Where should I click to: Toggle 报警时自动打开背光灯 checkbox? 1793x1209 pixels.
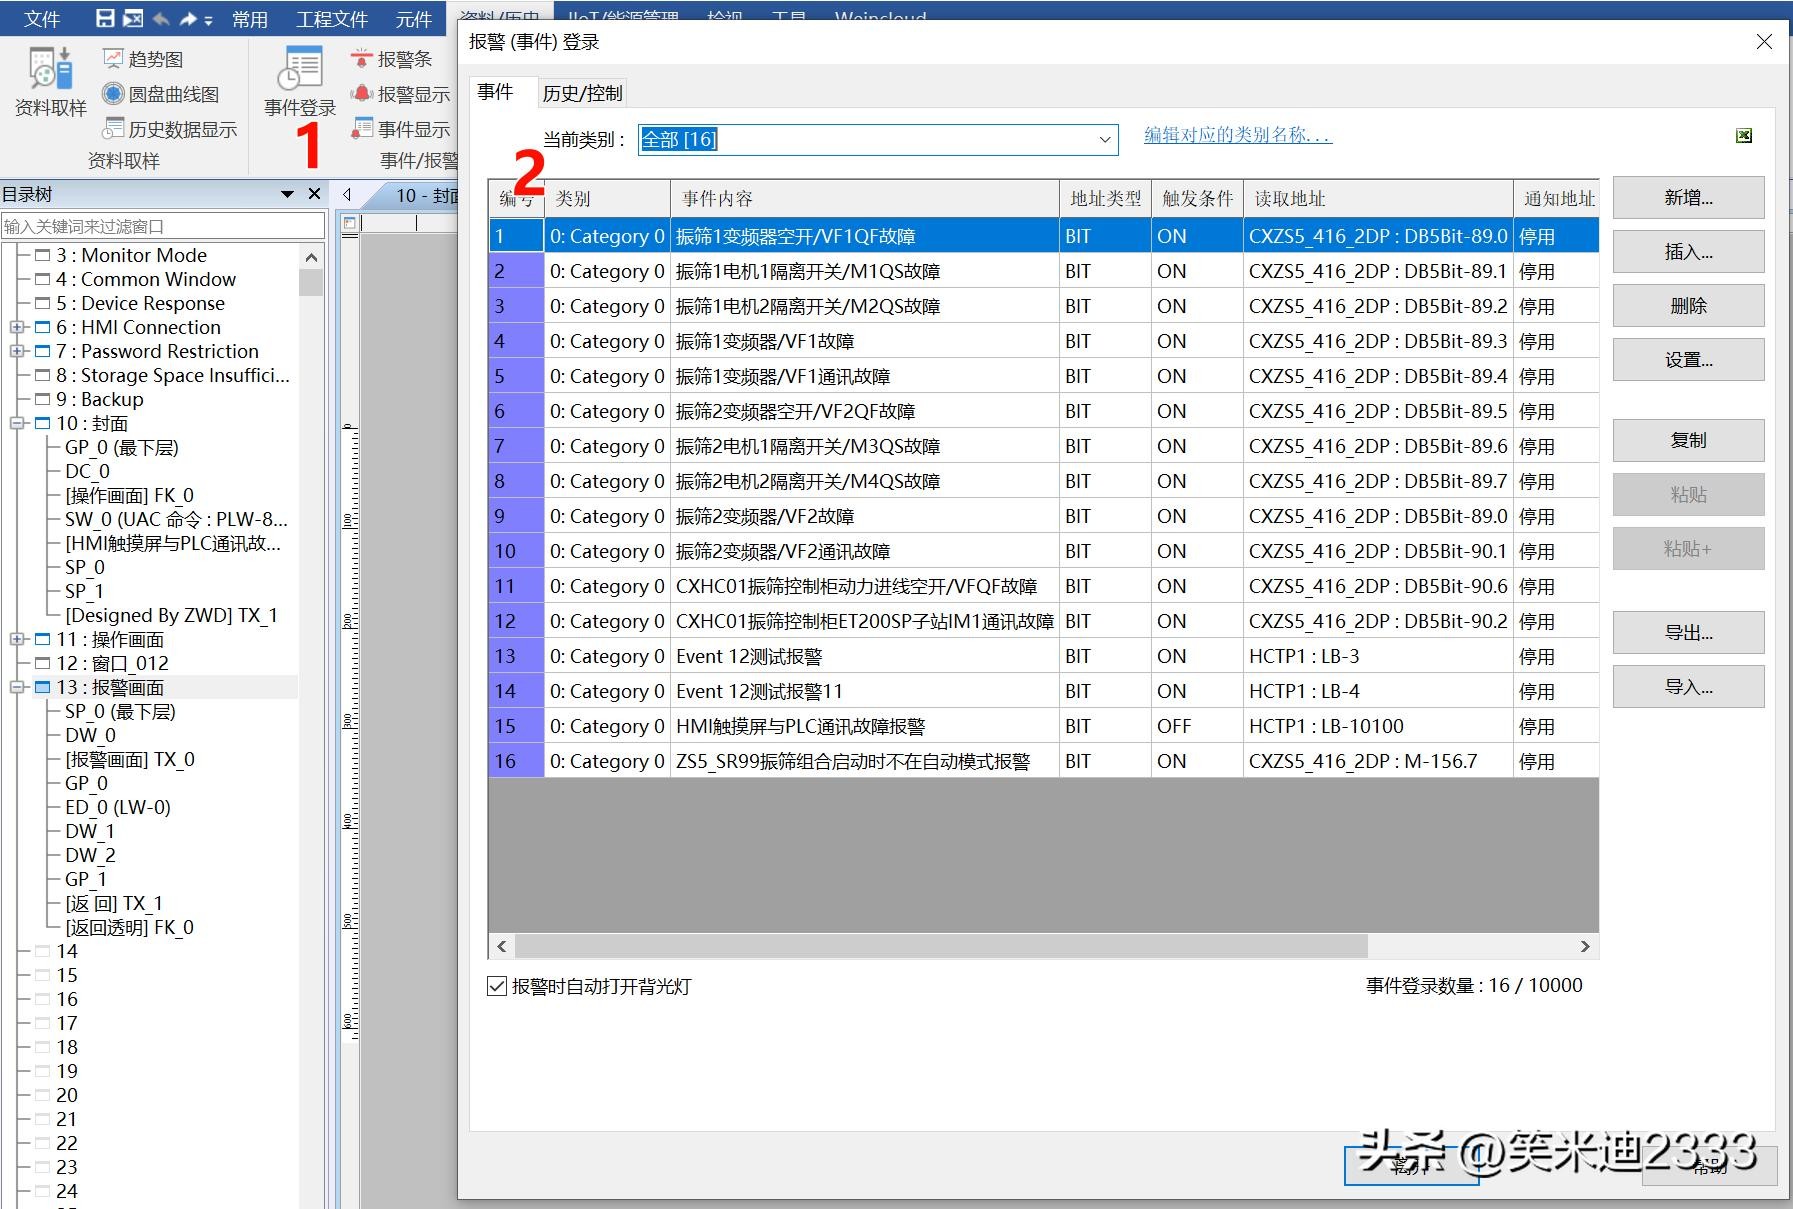tap(497, 986)
